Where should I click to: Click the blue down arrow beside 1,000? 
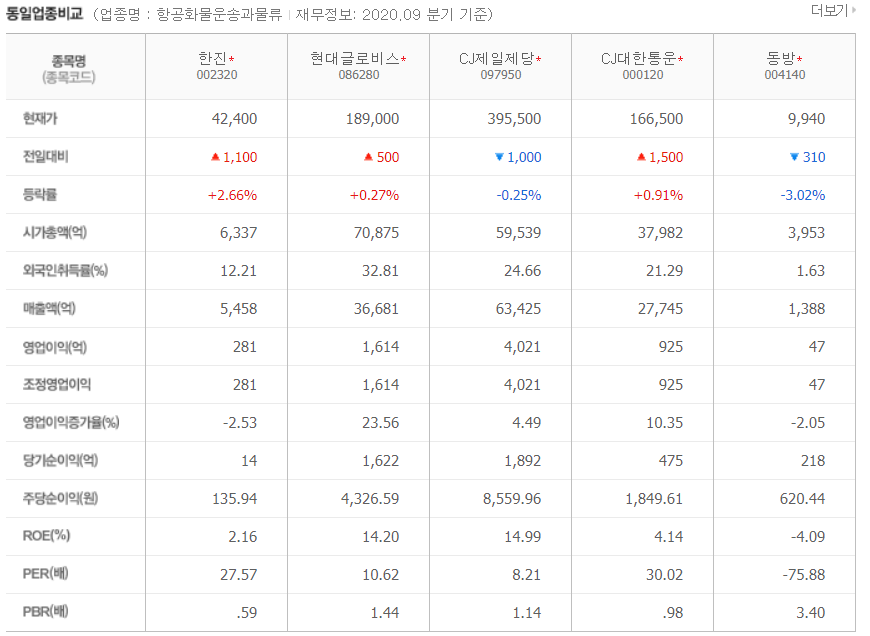(x=499, y=158)
